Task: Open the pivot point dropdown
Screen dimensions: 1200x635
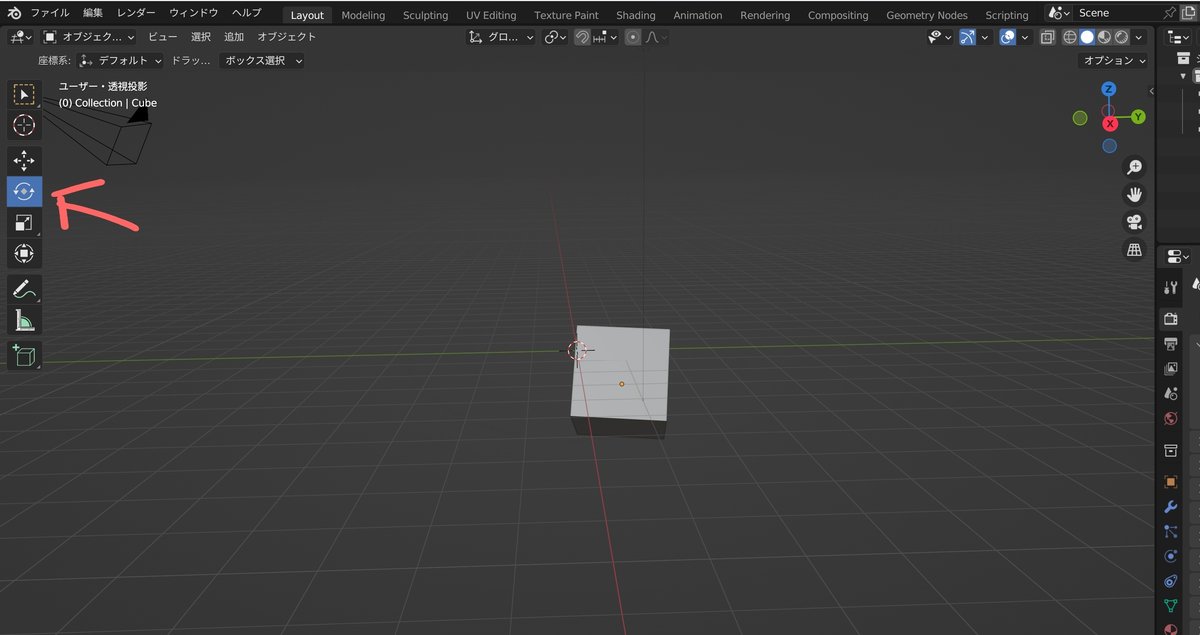Action: tap(556, 37)
